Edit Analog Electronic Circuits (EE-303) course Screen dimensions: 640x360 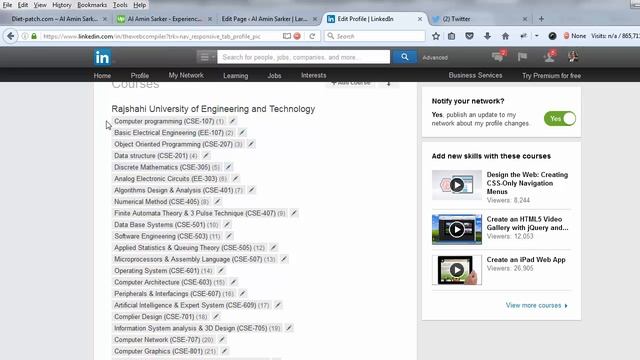236,178
